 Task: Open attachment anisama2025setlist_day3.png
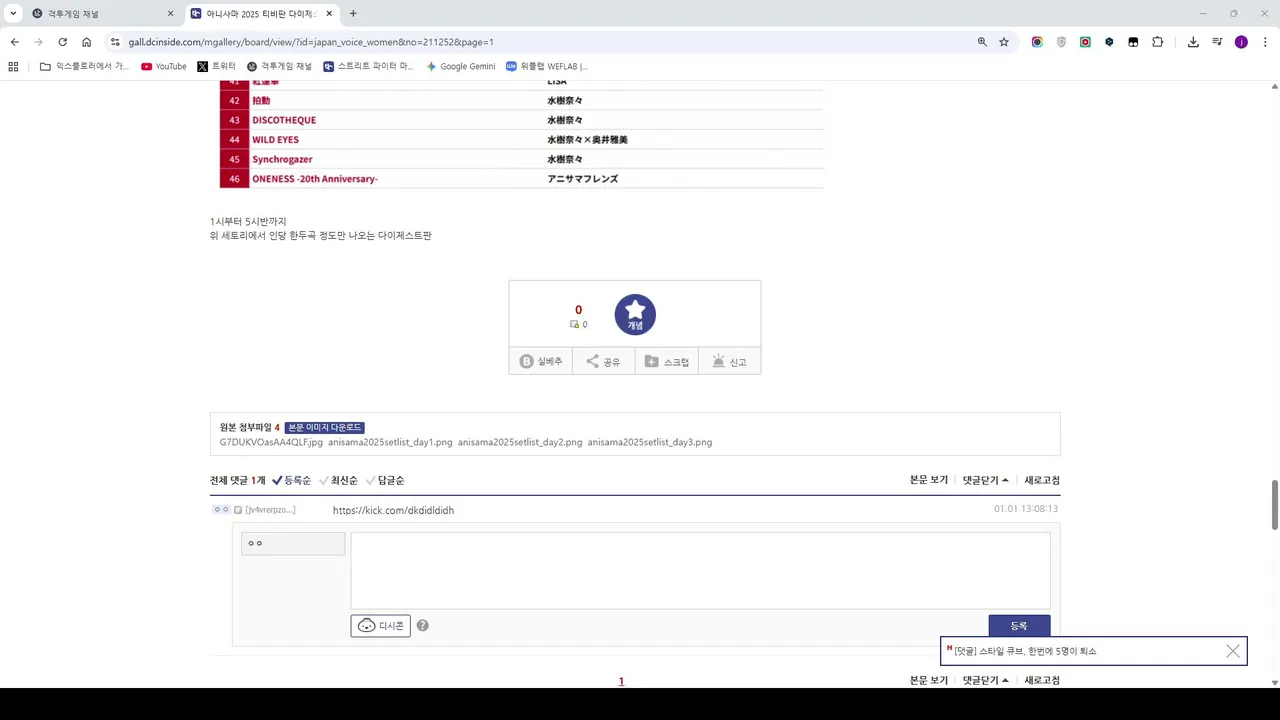(650, 442)
